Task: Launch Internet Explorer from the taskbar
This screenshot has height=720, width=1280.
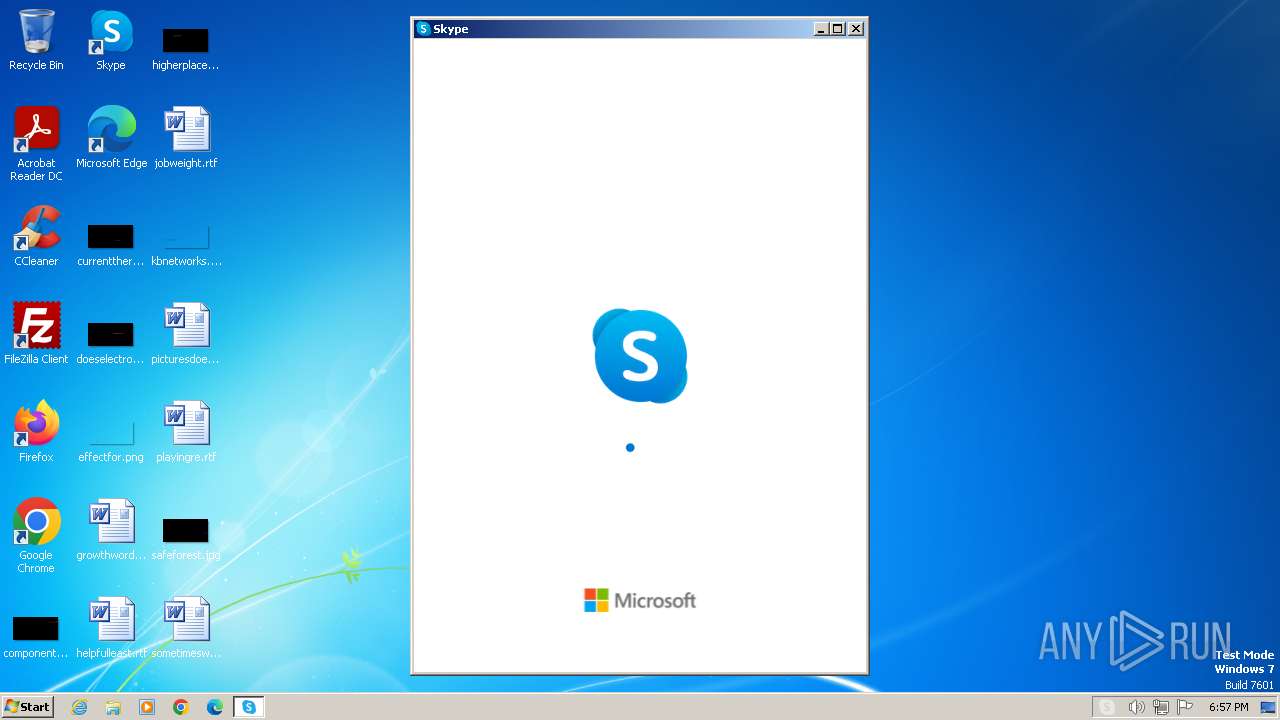Action: pos(79,707)
